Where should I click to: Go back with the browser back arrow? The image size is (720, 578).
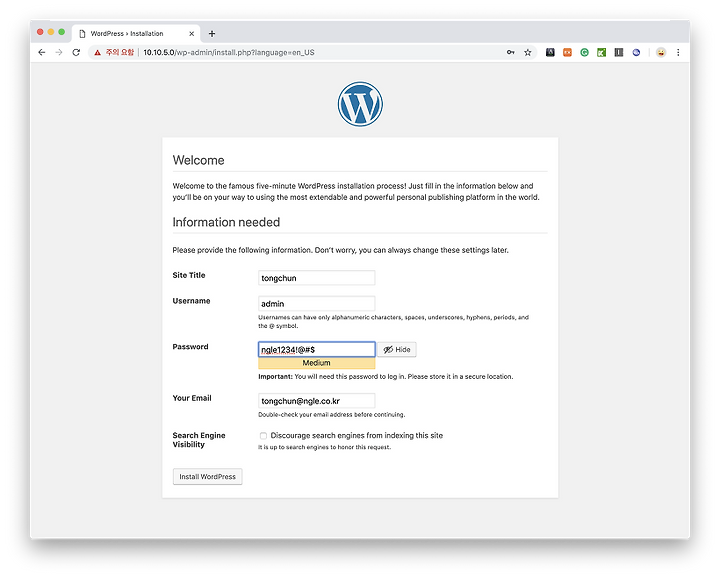(x=42, y=52)
